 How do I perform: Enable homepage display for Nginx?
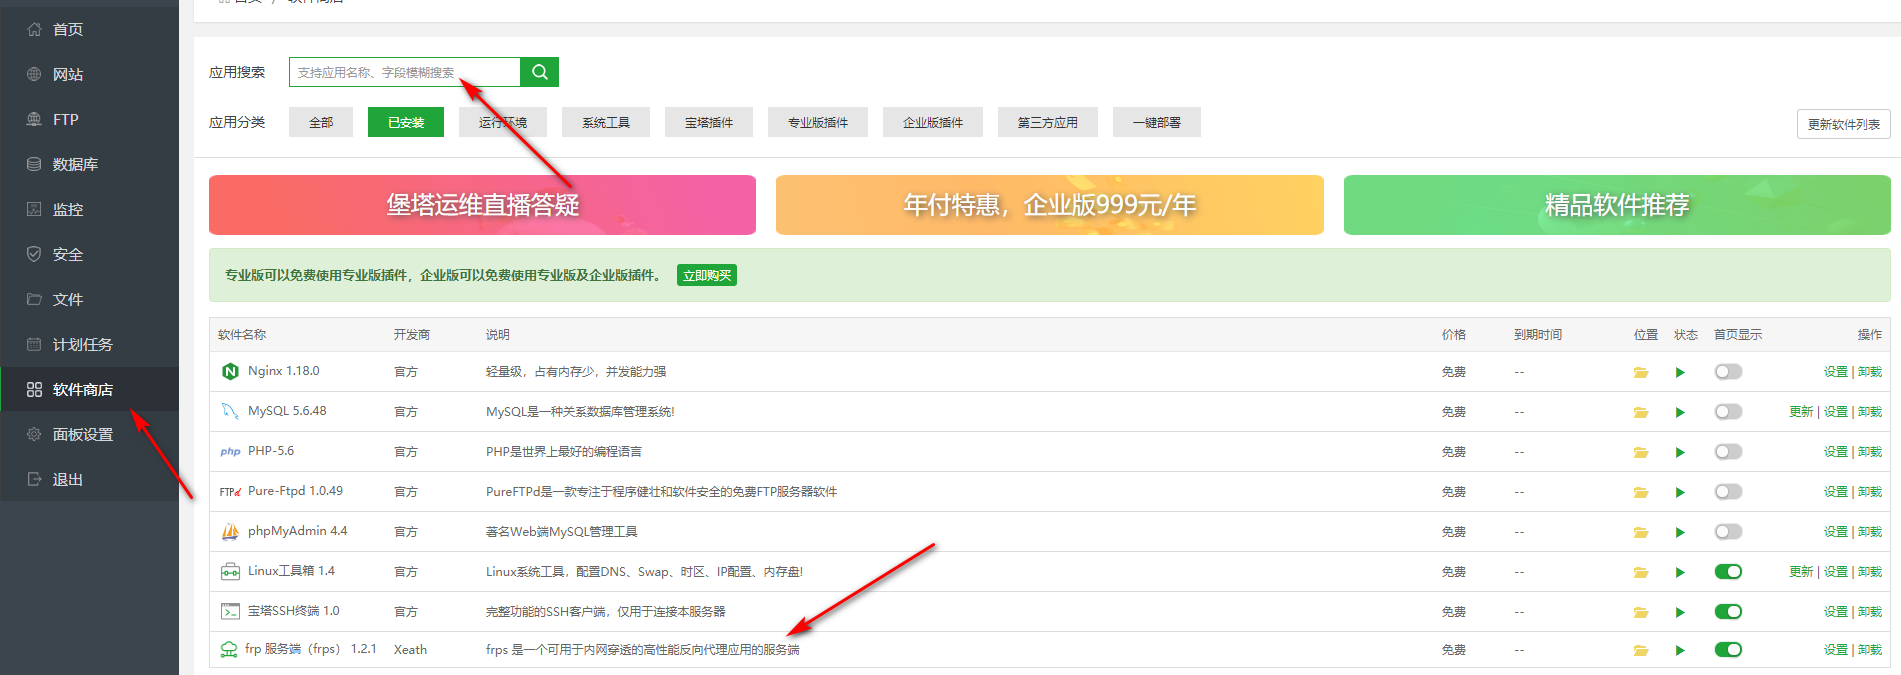point(1728,372)
